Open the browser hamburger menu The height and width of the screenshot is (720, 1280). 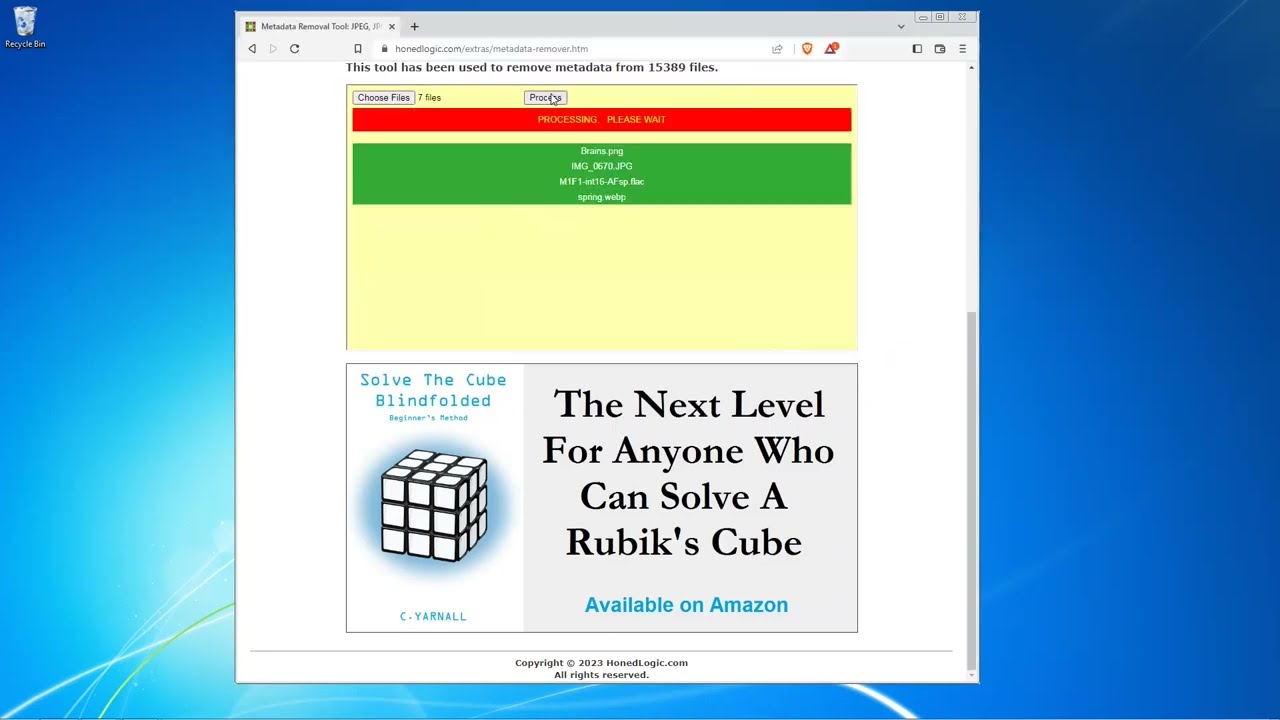(x=963, y=49)
